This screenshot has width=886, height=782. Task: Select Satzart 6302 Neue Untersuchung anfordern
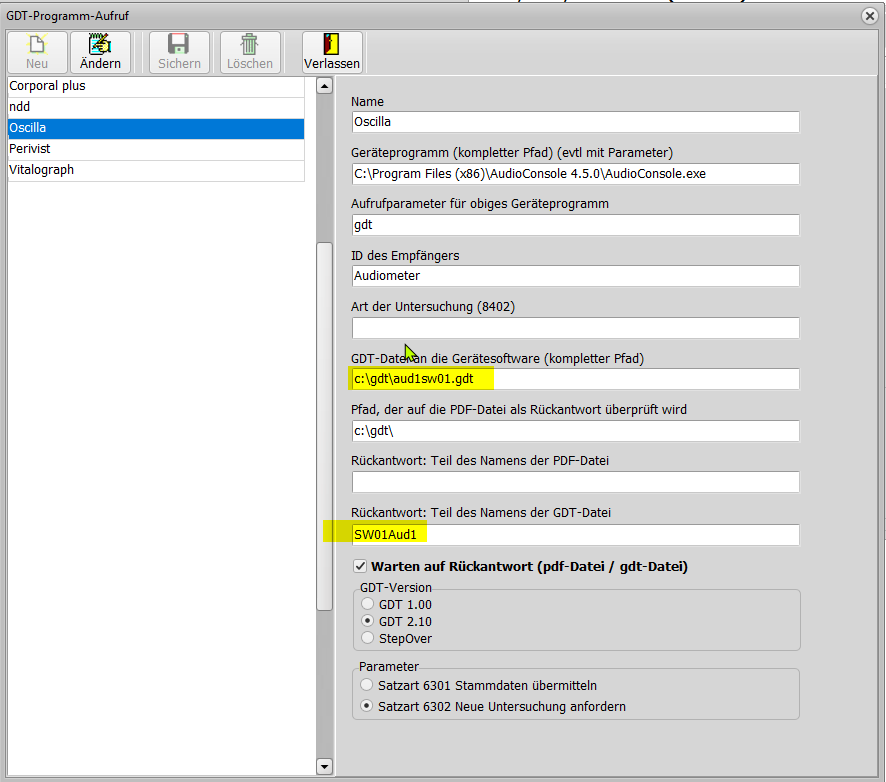(368, 706)
